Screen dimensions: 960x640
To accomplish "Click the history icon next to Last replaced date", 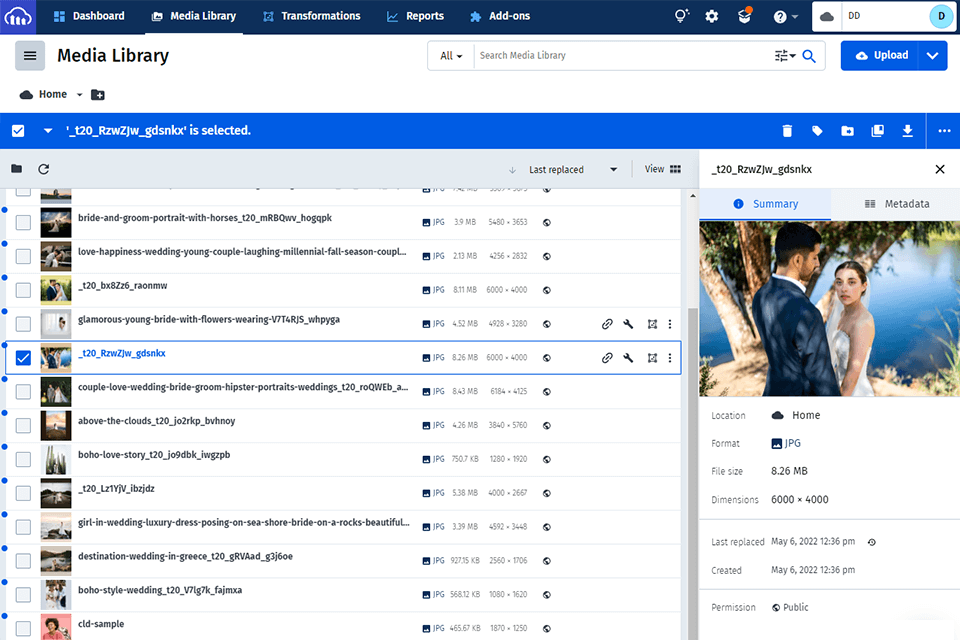I will pyautogui.click(x=872, y=542).
